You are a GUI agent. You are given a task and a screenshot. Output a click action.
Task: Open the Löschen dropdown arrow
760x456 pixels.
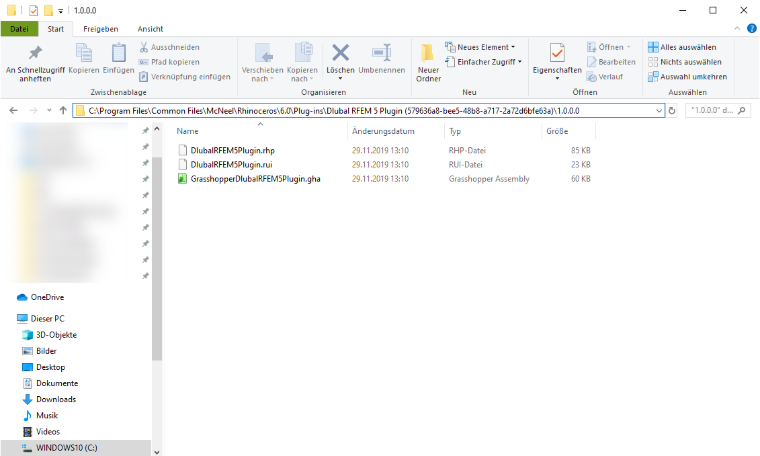340,79
